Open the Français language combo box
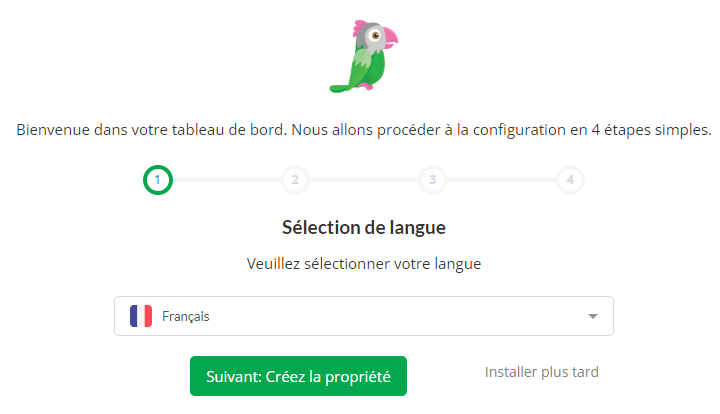The height and width of the screenshot is (414, 720). click(x=364, y=316)
